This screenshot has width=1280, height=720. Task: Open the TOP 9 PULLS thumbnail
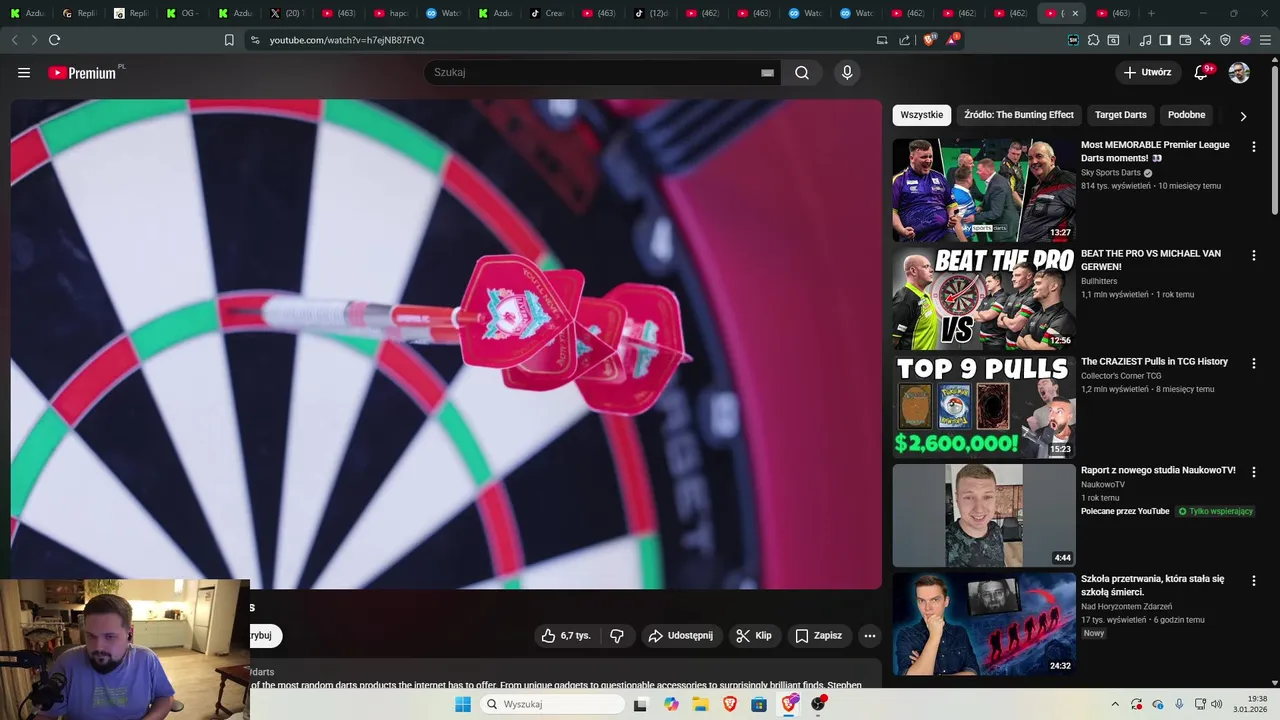click(x=984, y=407)
